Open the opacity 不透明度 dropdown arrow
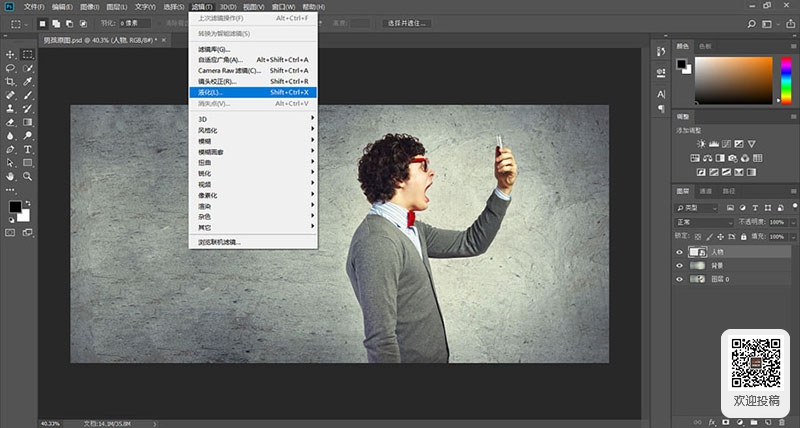 coord(792,222)
